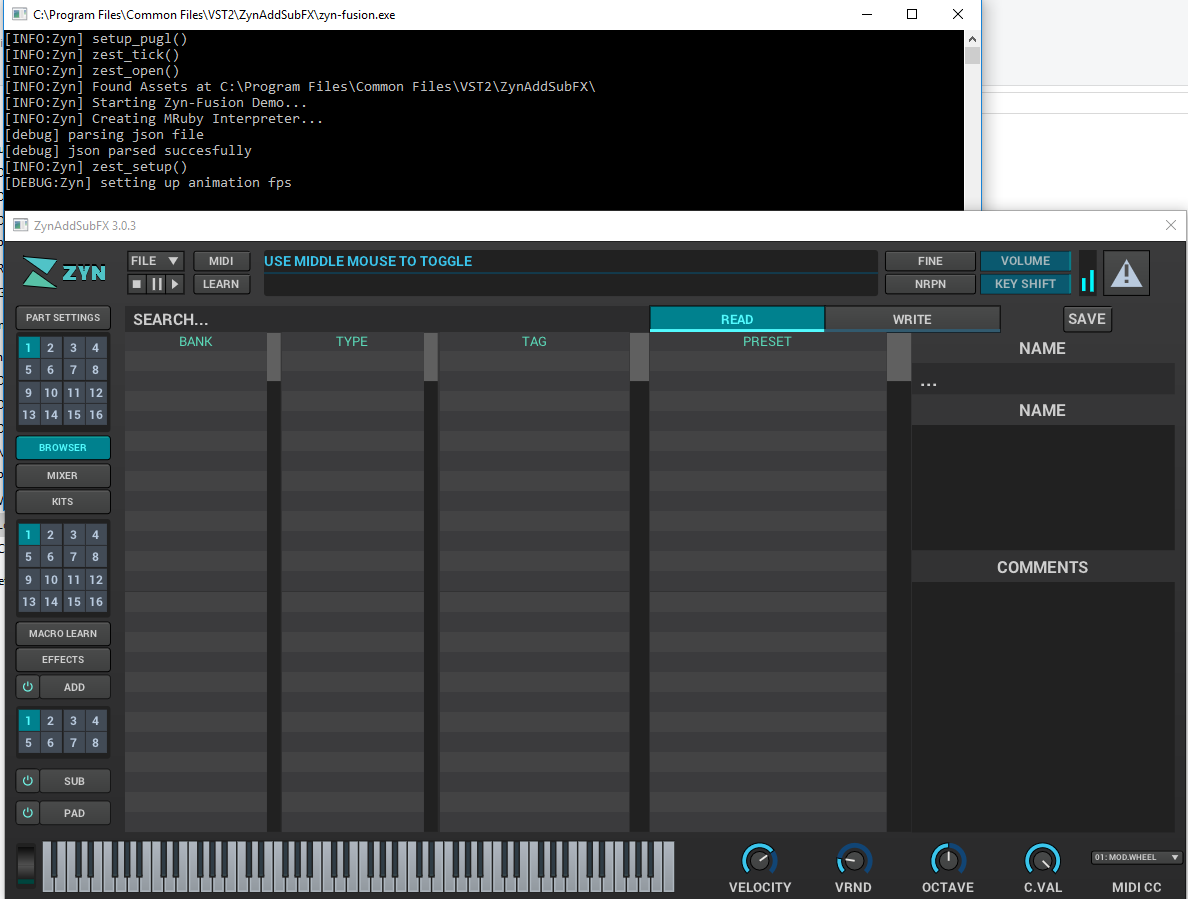Click the zyn-fusion.exe console title bar icon
The width and height of the screenshot is (1188, 899).
[x=20, y=14]
